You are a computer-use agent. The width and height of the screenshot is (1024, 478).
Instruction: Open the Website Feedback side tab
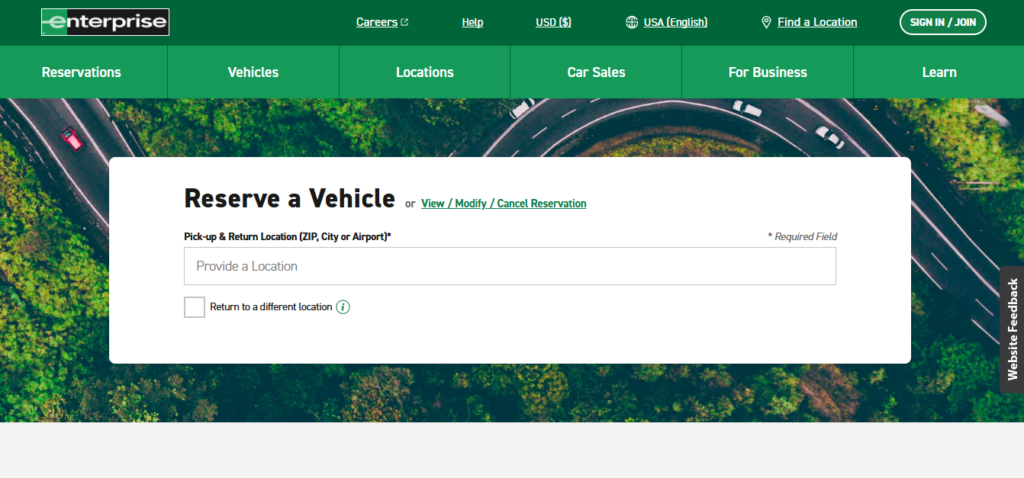pos(1012,329)
